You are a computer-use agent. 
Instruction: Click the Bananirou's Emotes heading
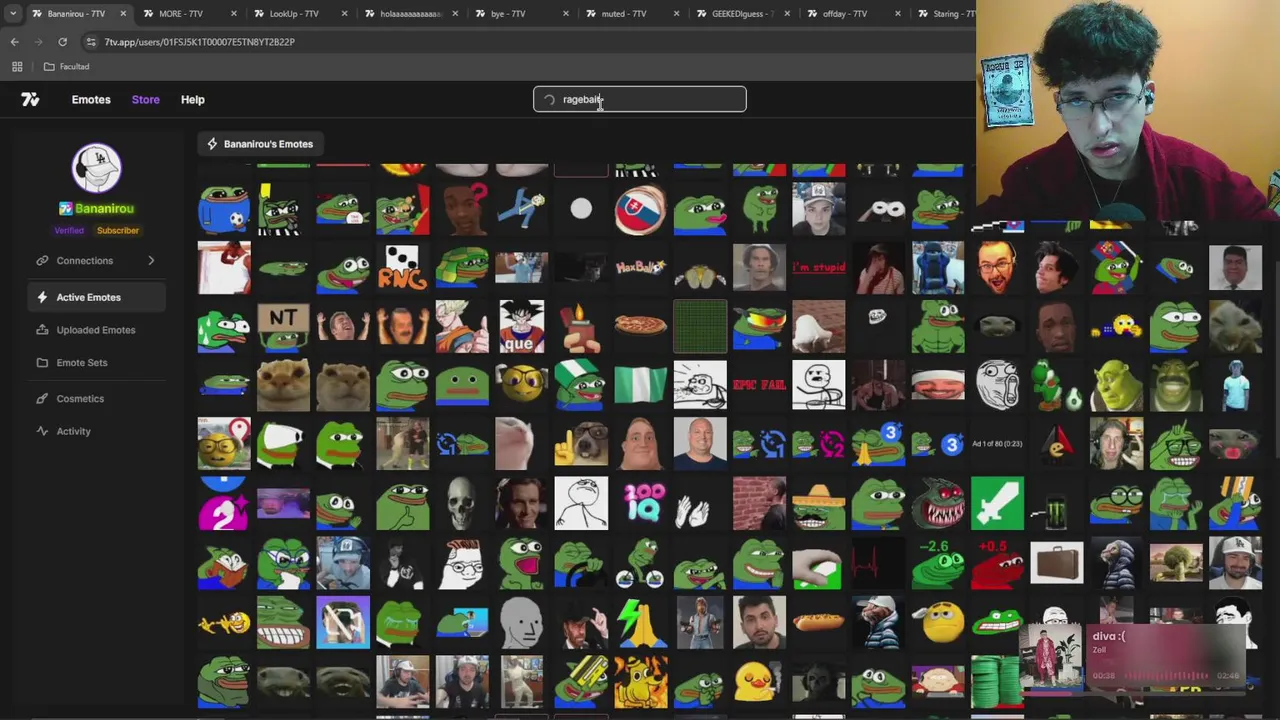pyautogui.click(x=260, y=144)
